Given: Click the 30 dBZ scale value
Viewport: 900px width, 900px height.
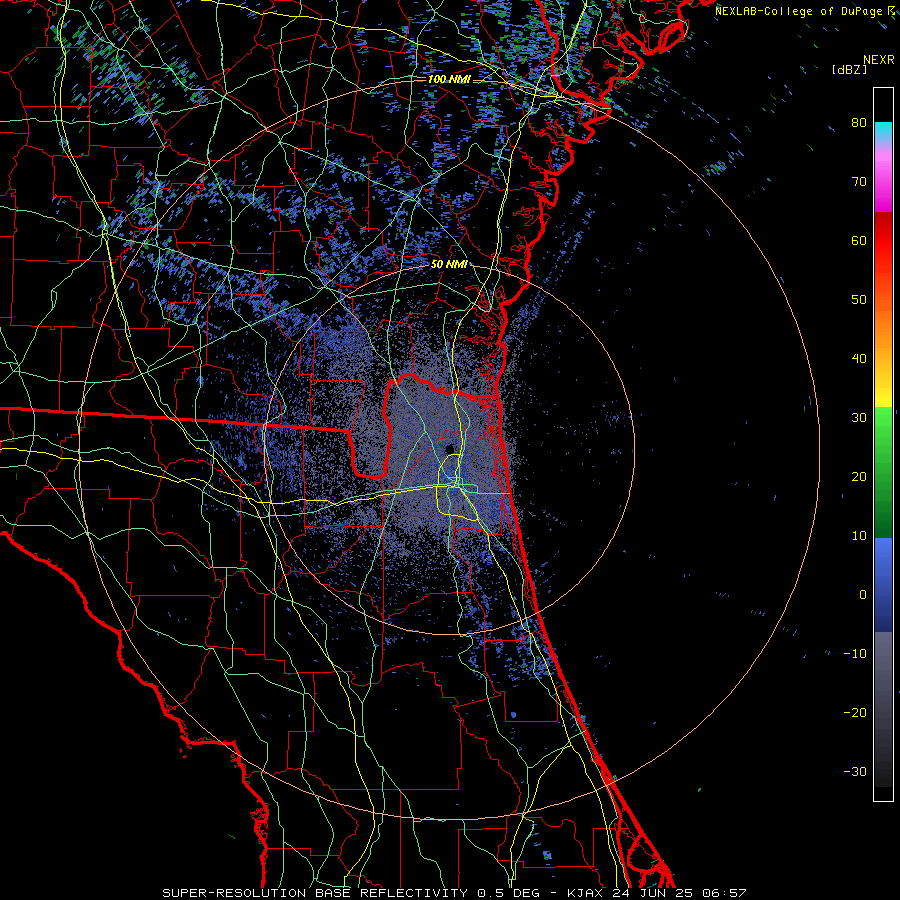Looking at the screenshot, I should [859, 417].
